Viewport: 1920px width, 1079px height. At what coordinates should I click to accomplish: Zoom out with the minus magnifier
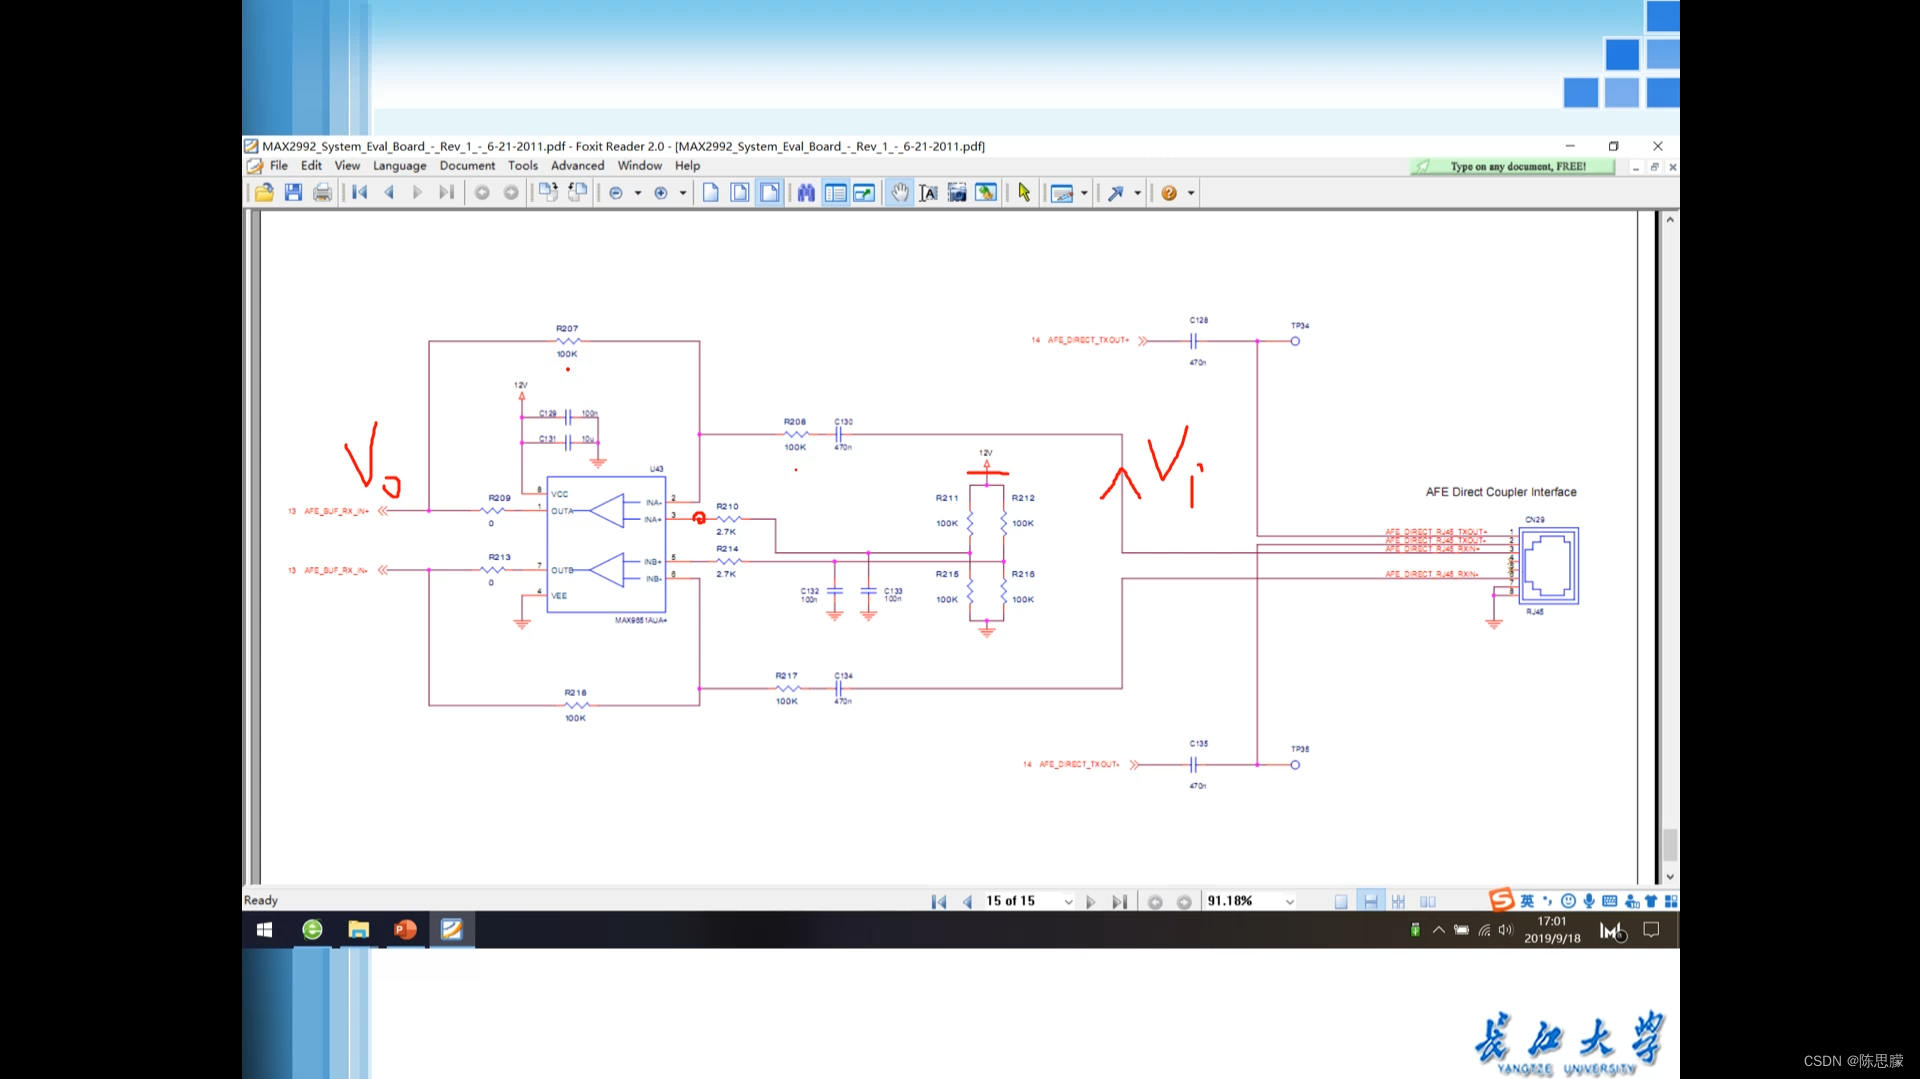[616, 193]
